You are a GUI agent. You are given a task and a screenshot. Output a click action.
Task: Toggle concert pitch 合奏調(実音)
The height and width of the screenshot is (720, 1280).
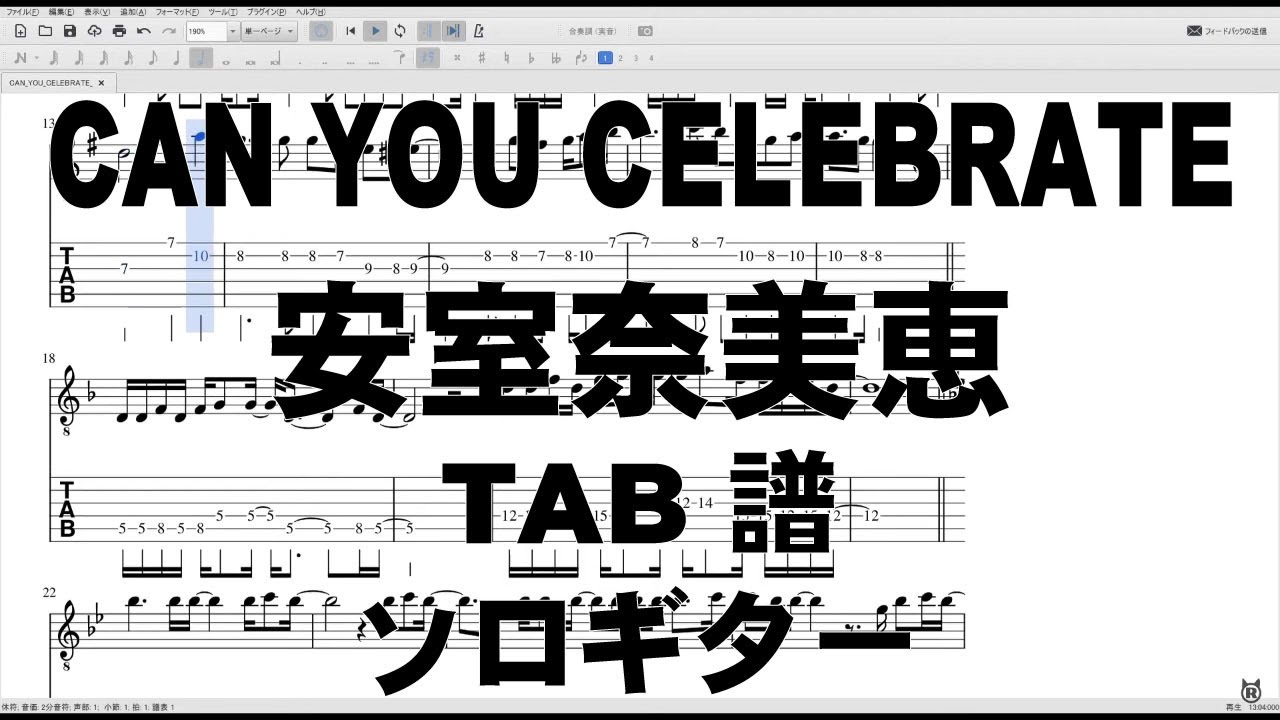(x=592, y=31)
